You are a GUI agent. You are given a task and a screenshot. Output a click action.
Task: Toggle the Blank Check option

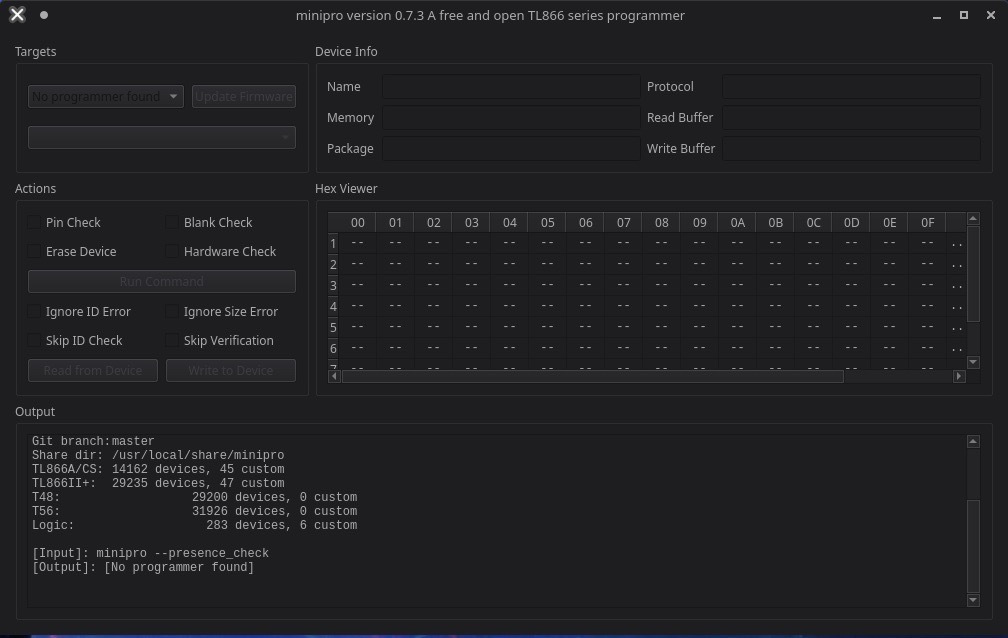tap(173, 222)
